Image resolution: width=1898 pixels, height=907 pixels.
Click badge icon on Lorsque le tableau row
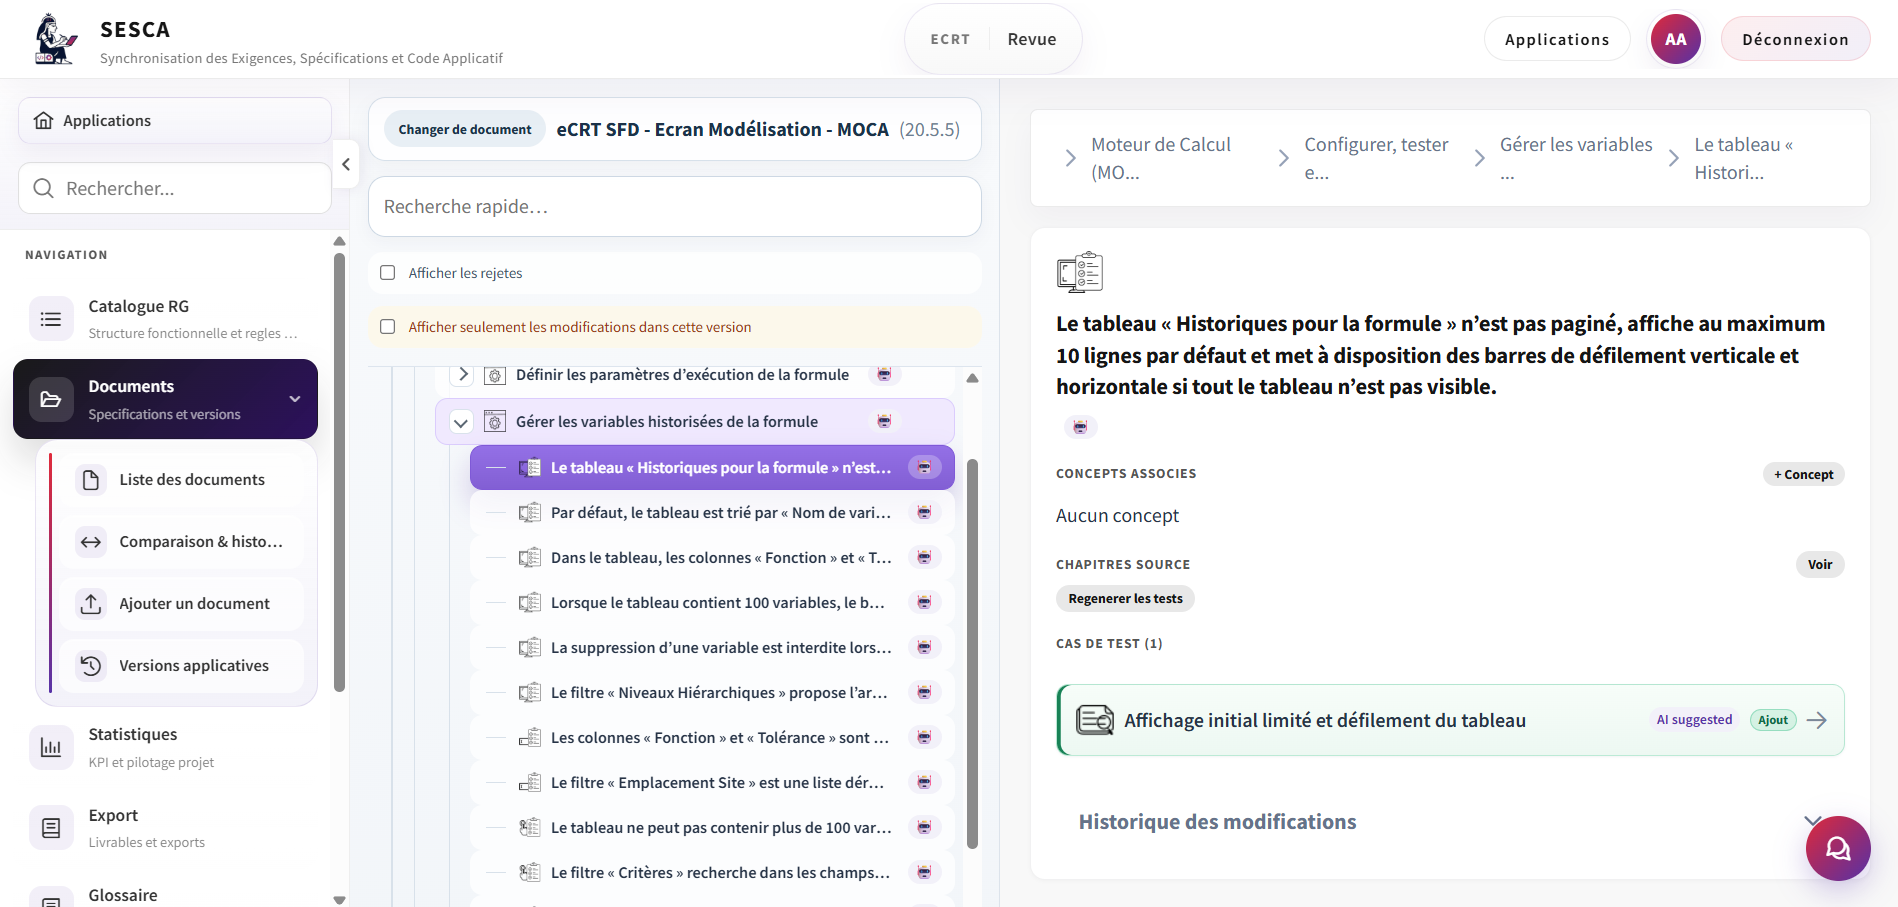(924, 602)
